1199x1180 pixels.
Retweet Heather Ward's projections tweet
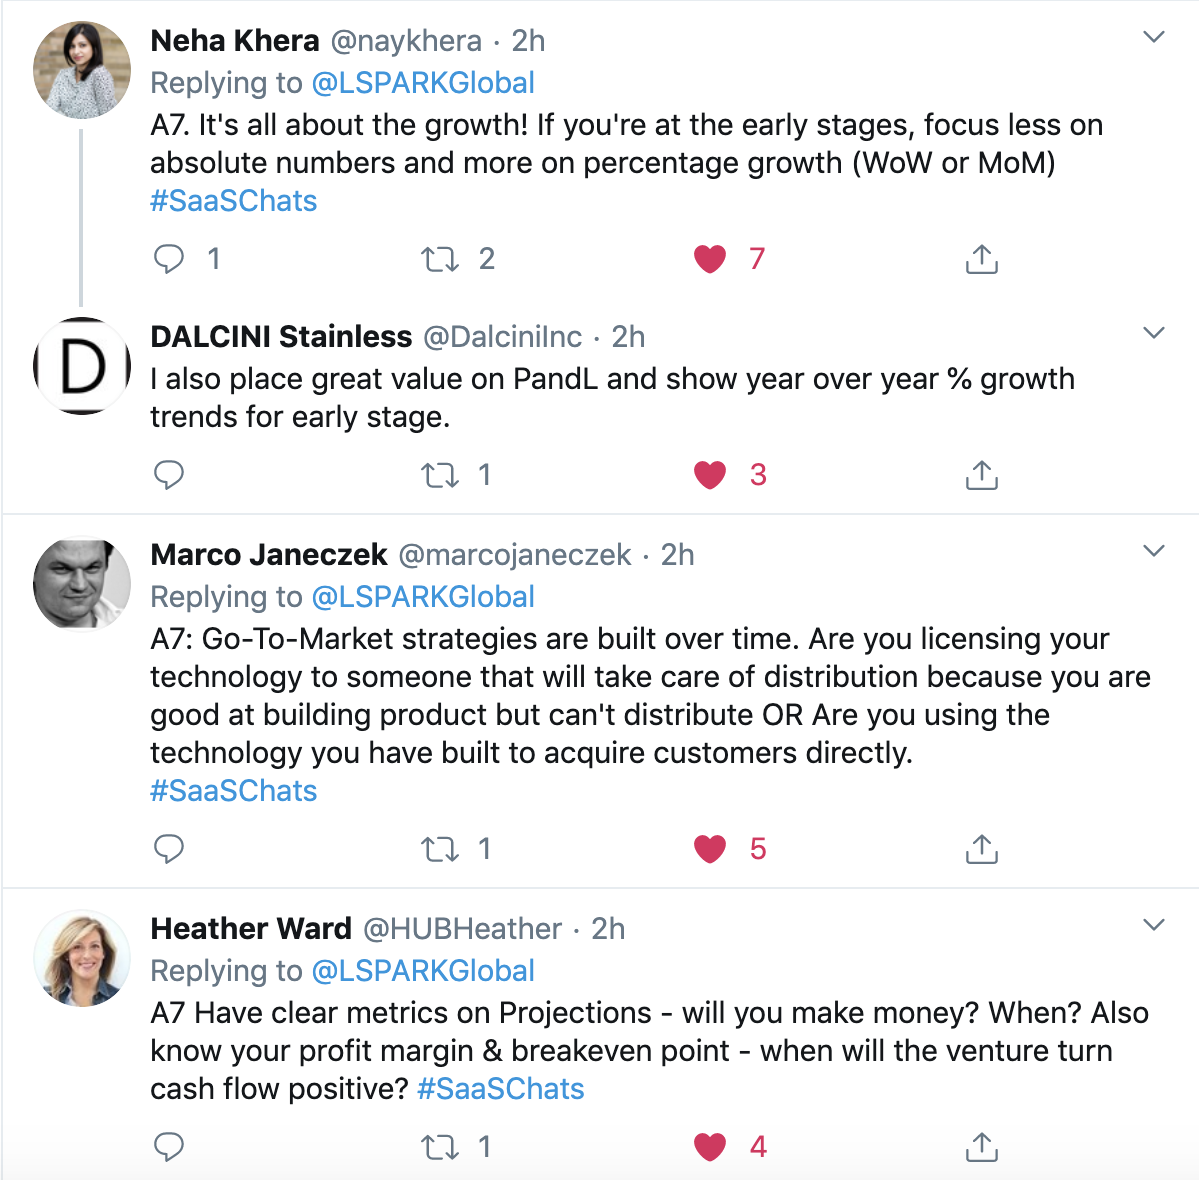coord(440,1146)
